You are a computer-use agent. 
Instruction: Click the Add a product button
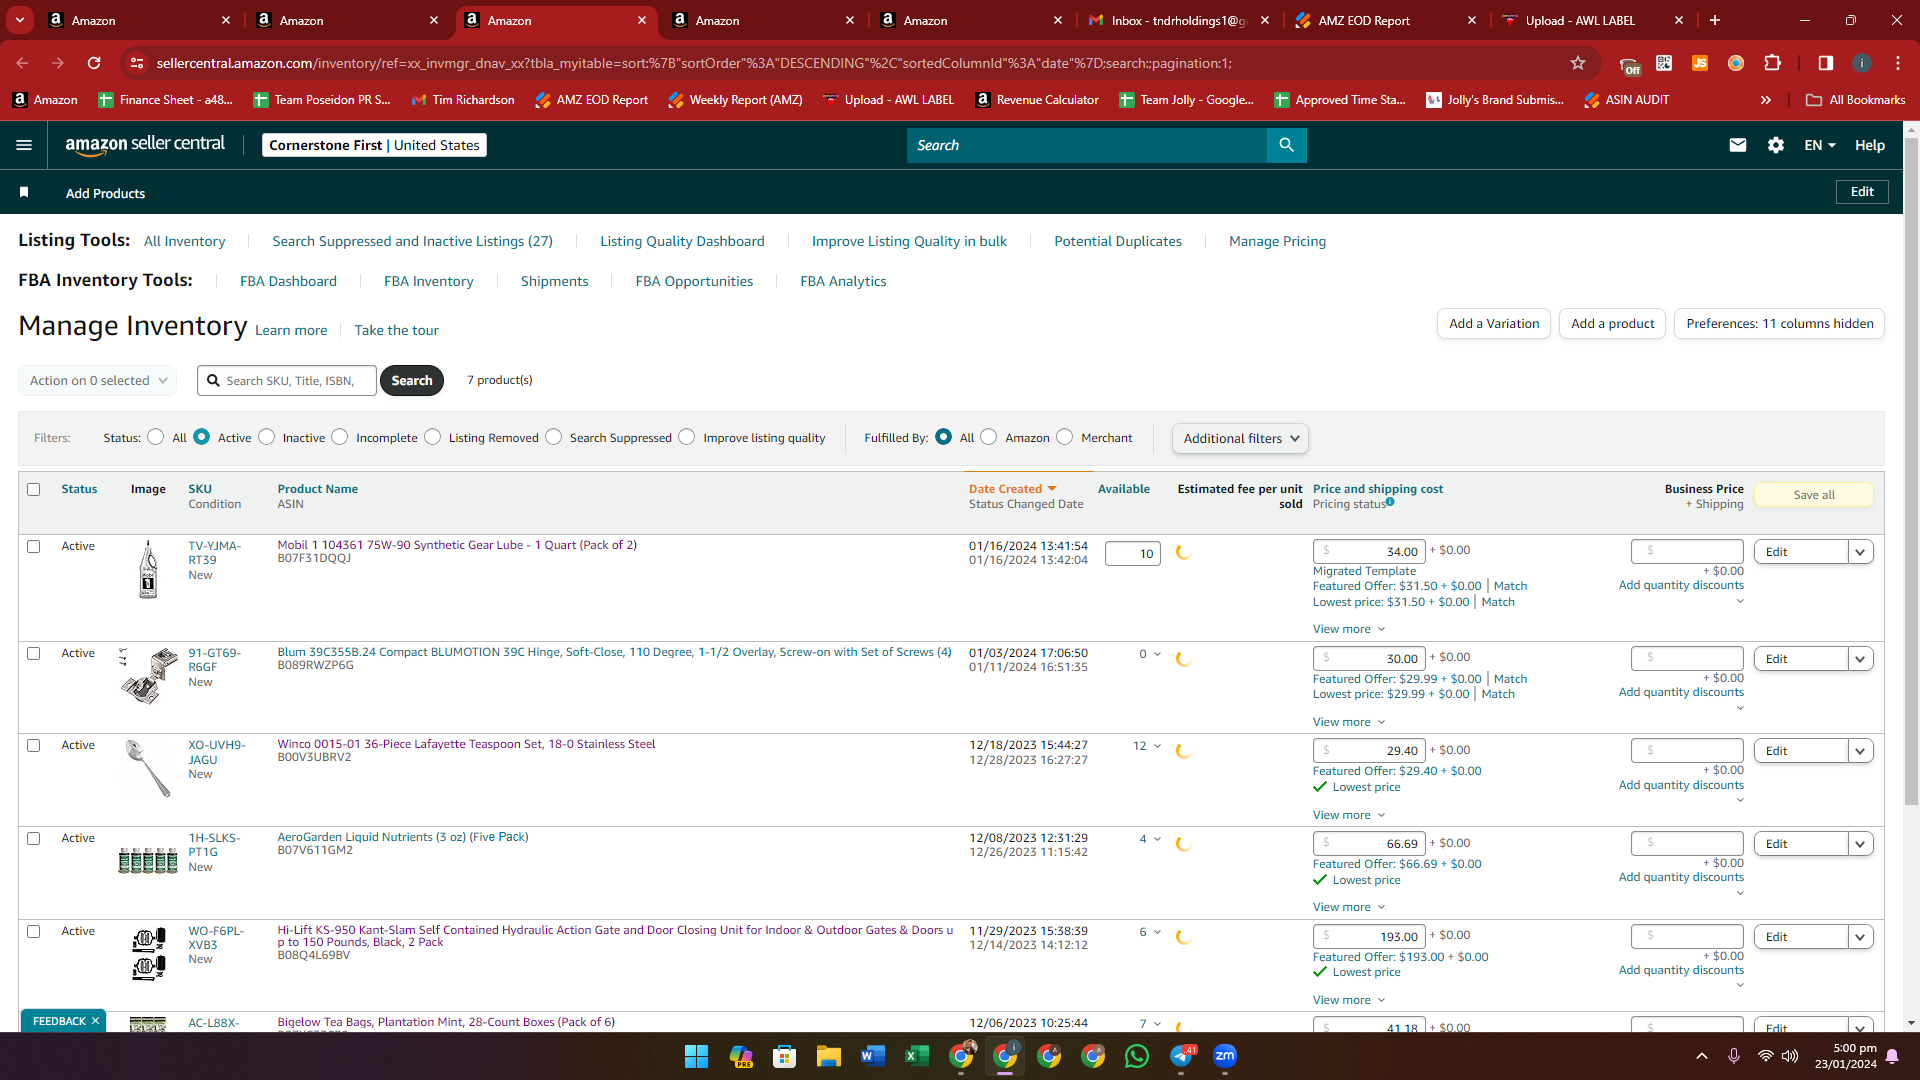pos(1612,324)
